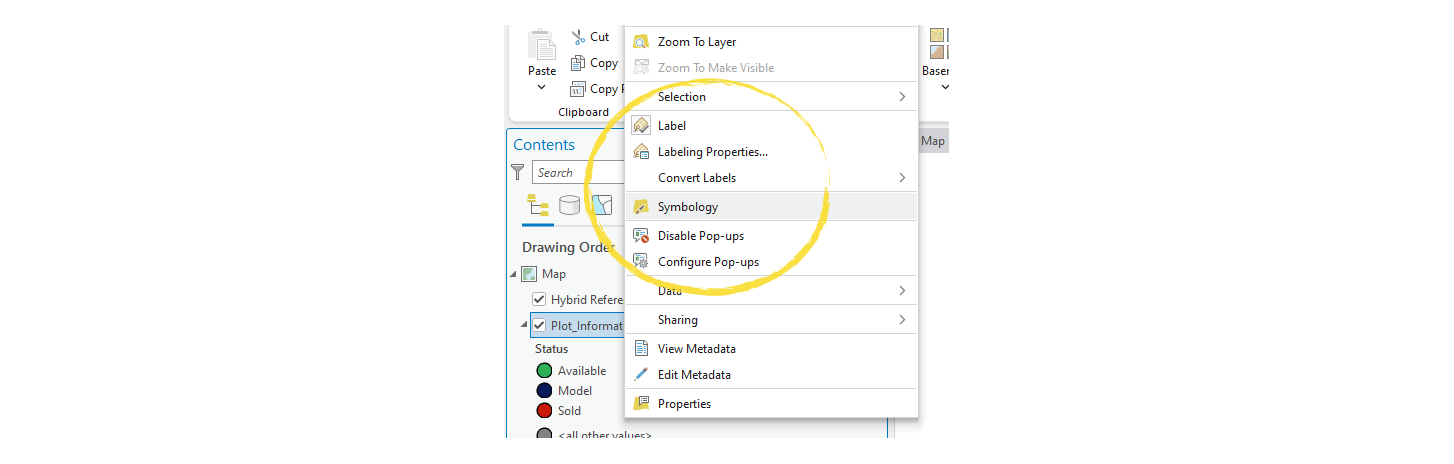Expand the Paste dropdown arrow
The height and width of the screenshot is (464, 1454).
click(542, 87)
